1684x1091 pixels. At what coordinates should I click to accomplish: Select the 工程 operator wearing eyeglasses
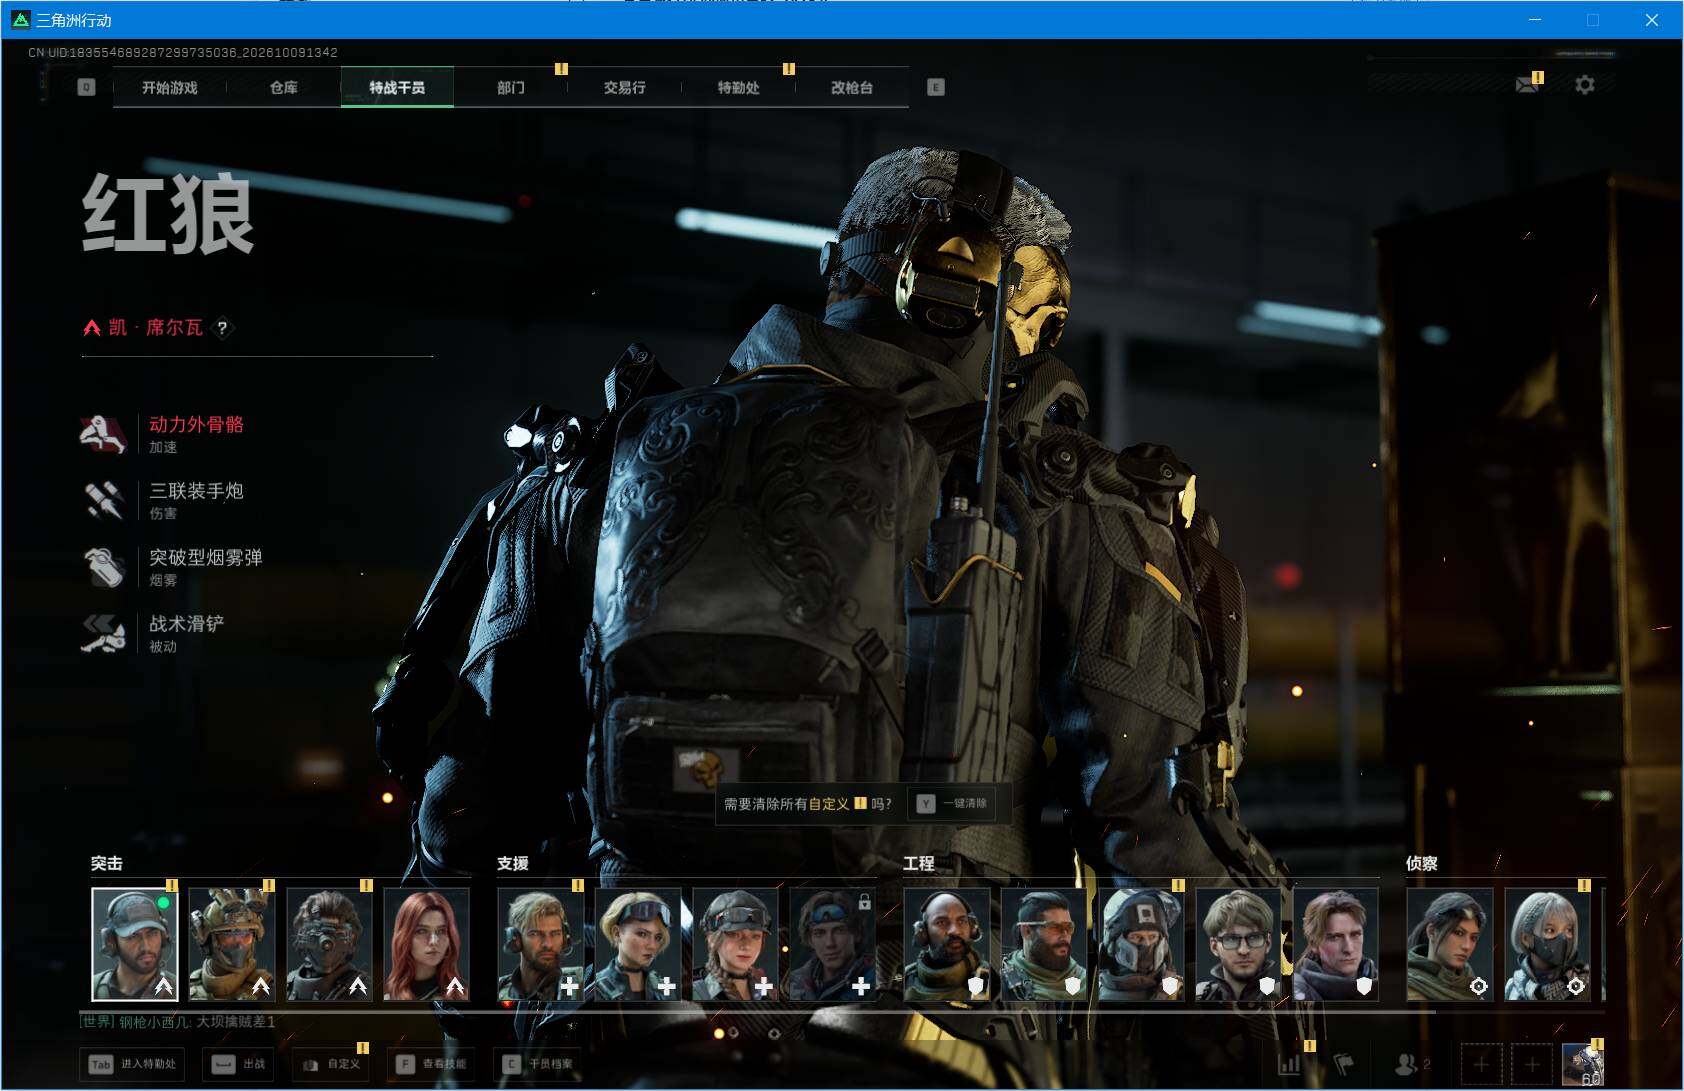click(1238, 944)
